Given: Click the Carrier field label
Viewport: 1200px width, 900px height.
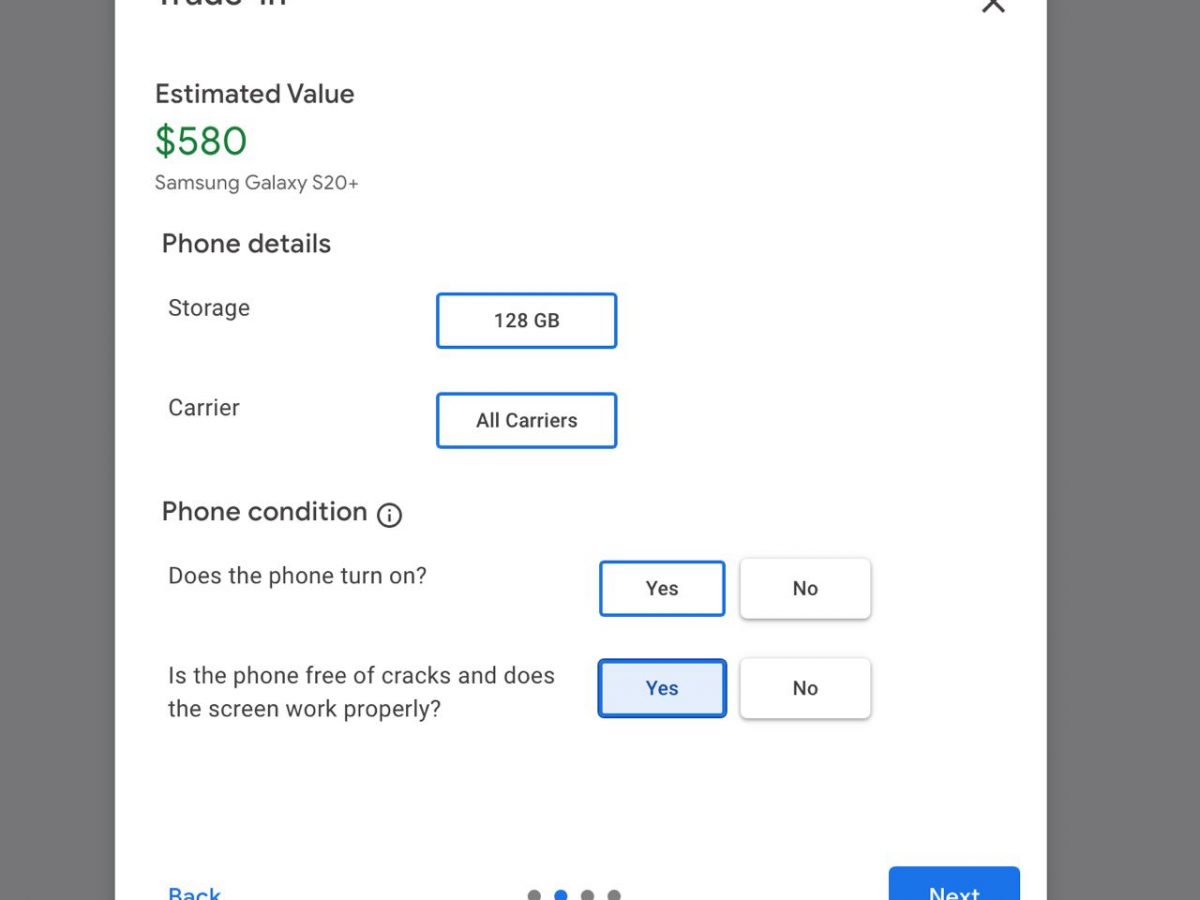Looking at the screenshot, I should pos(204,408).
